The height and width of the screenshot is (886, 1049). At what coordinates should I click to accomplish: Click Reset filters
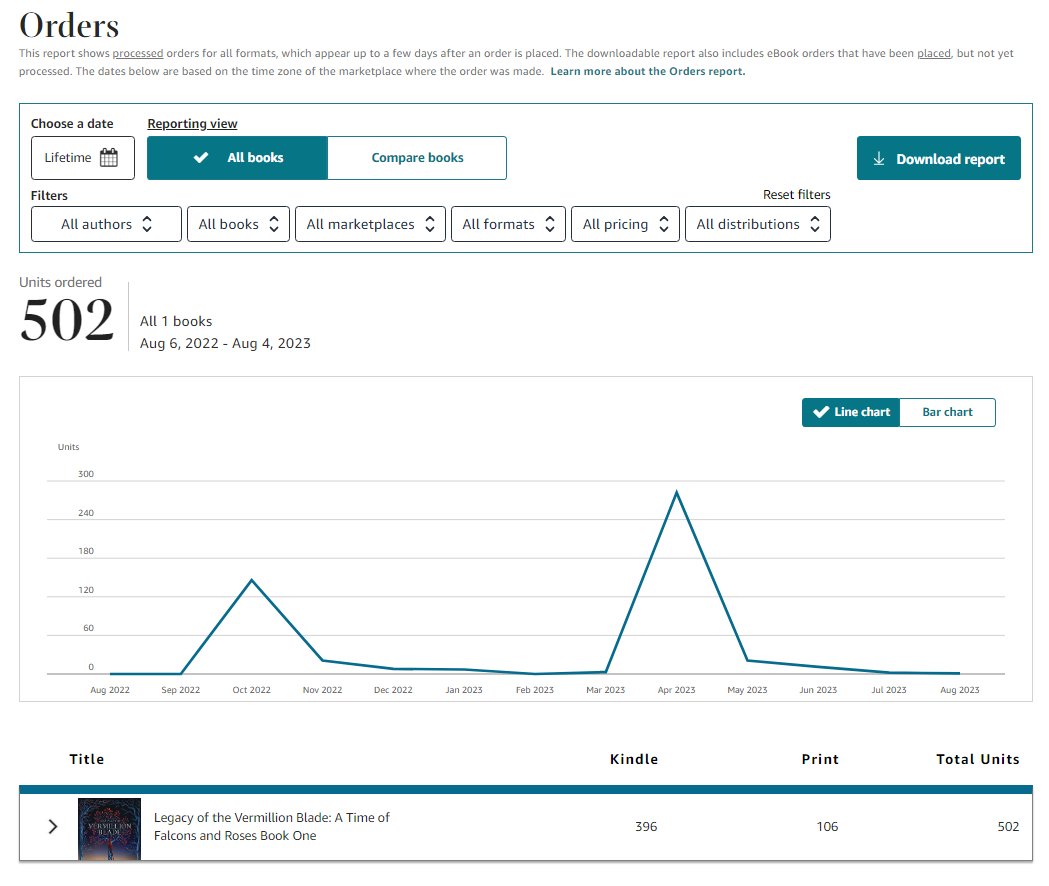[797, 195]
